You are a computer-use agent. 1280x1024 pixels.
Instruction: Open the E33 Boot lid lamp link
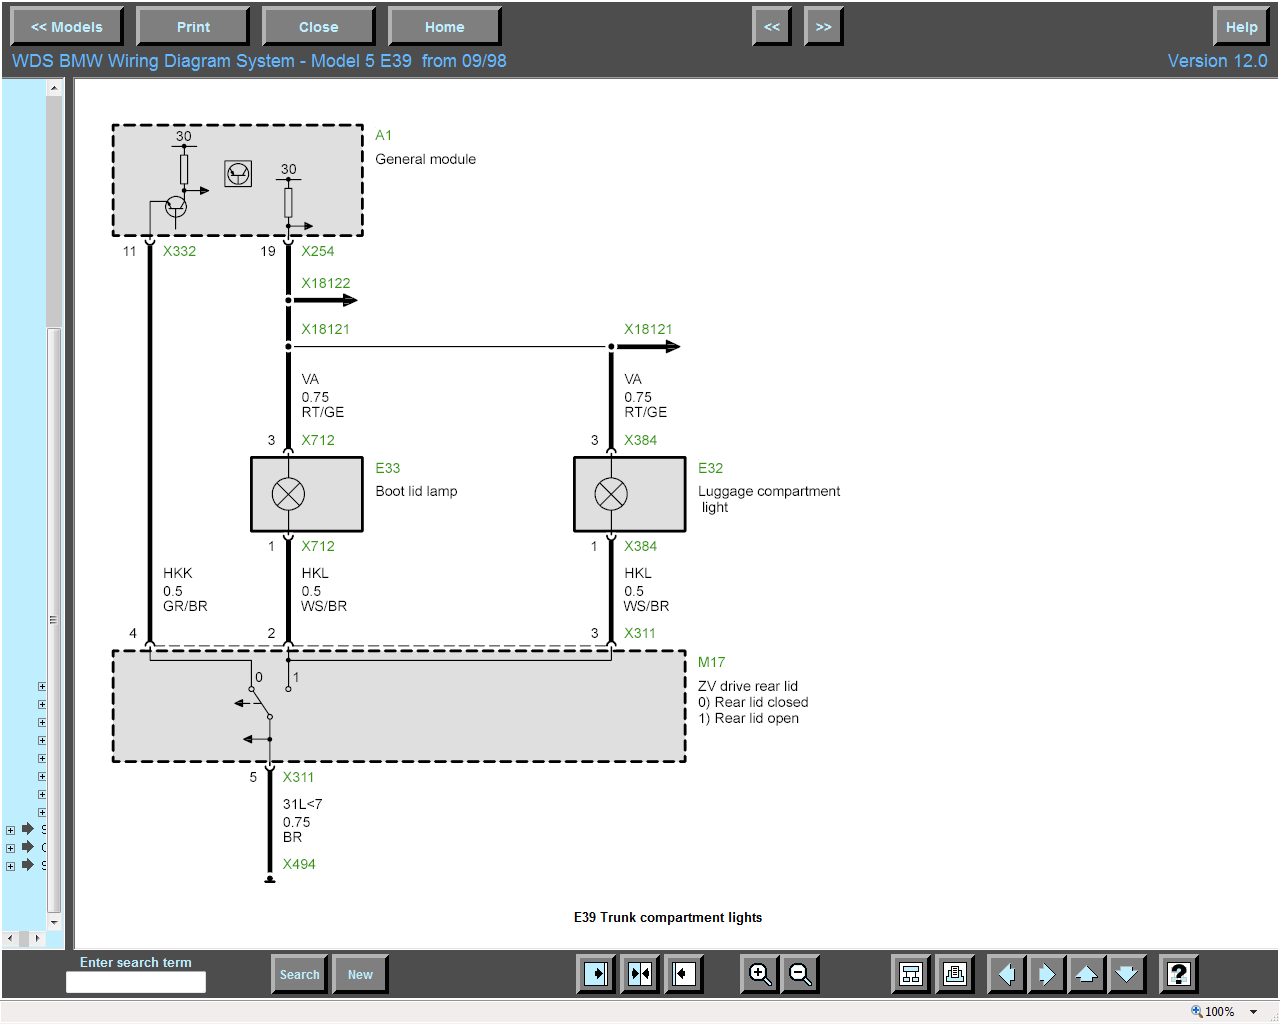point(388,468)
